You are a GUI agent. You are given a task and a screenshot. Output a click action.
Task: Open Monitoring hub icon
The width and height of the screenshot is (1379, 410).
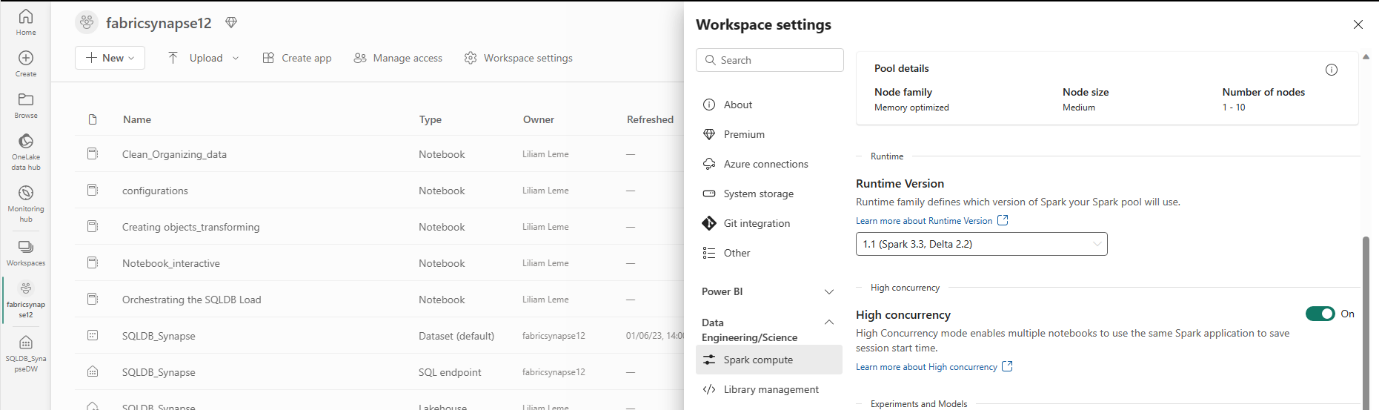point(25,193)
